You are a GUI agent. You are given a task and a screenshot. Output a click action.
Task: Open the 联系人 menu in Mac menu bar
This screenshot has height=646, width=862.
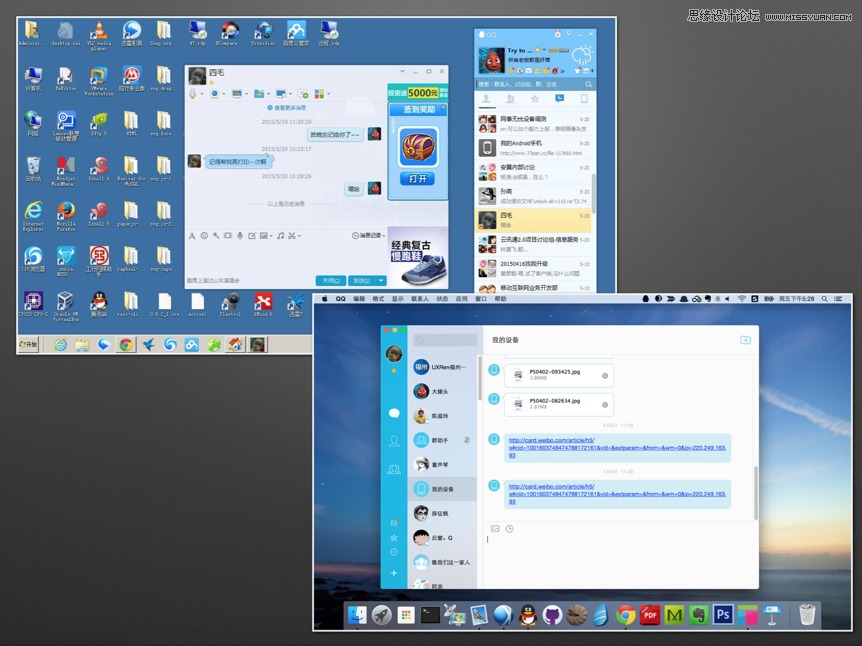point(419,299)
